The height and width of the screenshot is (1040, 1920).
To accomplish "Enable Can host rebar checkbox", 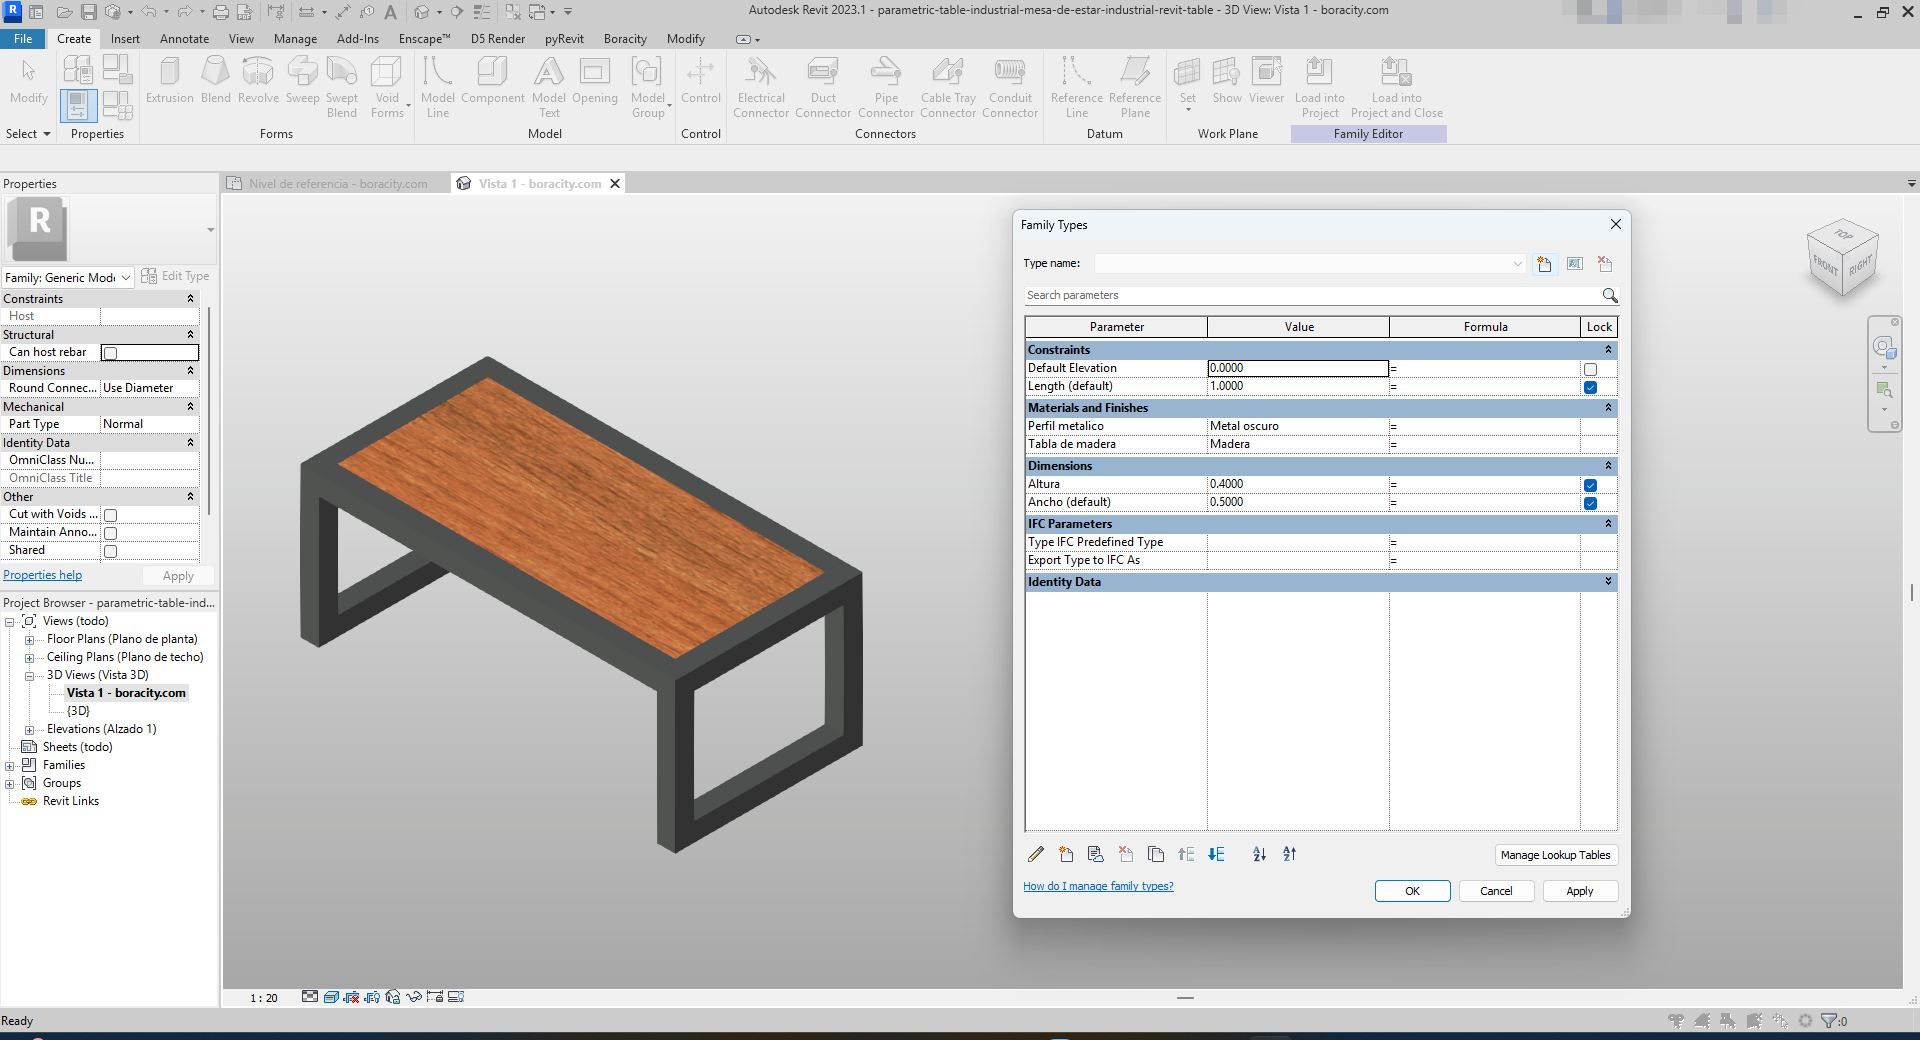I will click(x=111, y=353).
